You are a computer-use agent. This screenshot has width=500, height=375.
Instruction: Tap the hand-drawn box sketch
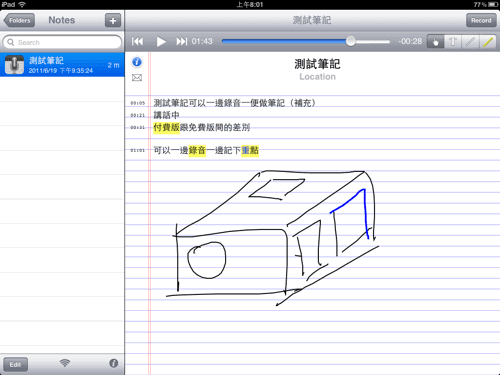(x=273, y=237)
